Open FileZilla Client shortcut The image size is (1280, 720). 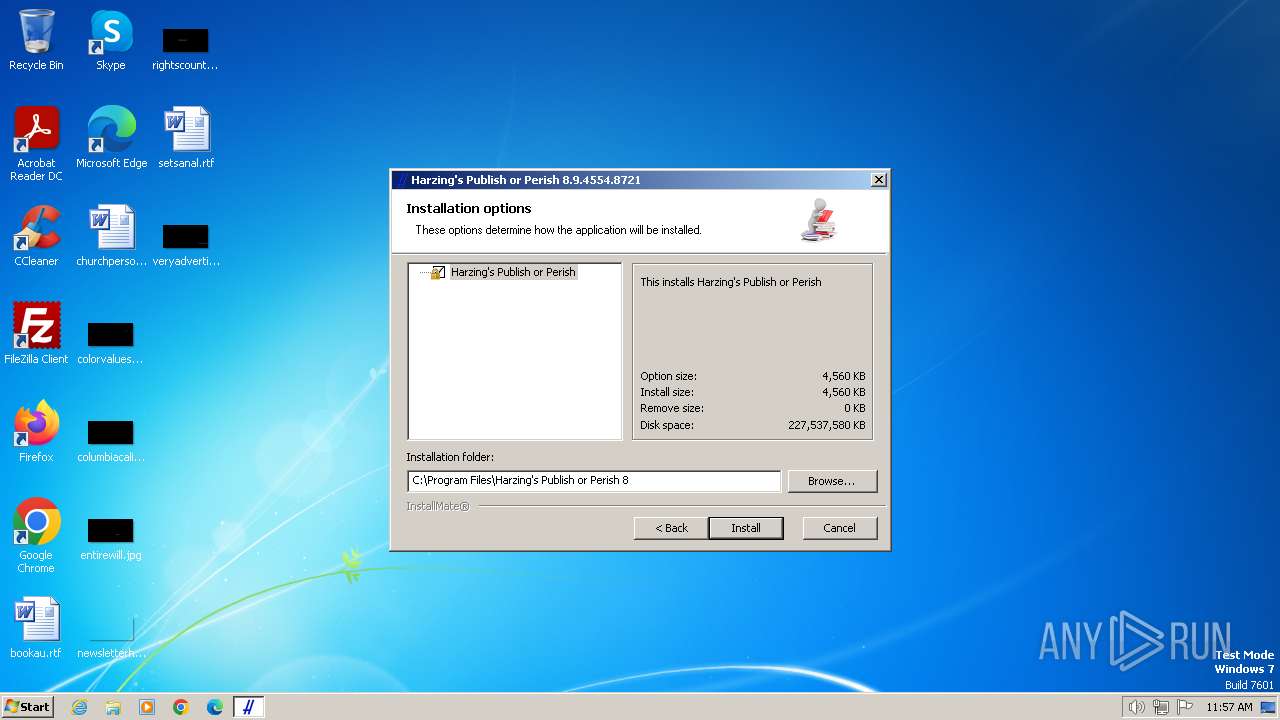[36, 334]
